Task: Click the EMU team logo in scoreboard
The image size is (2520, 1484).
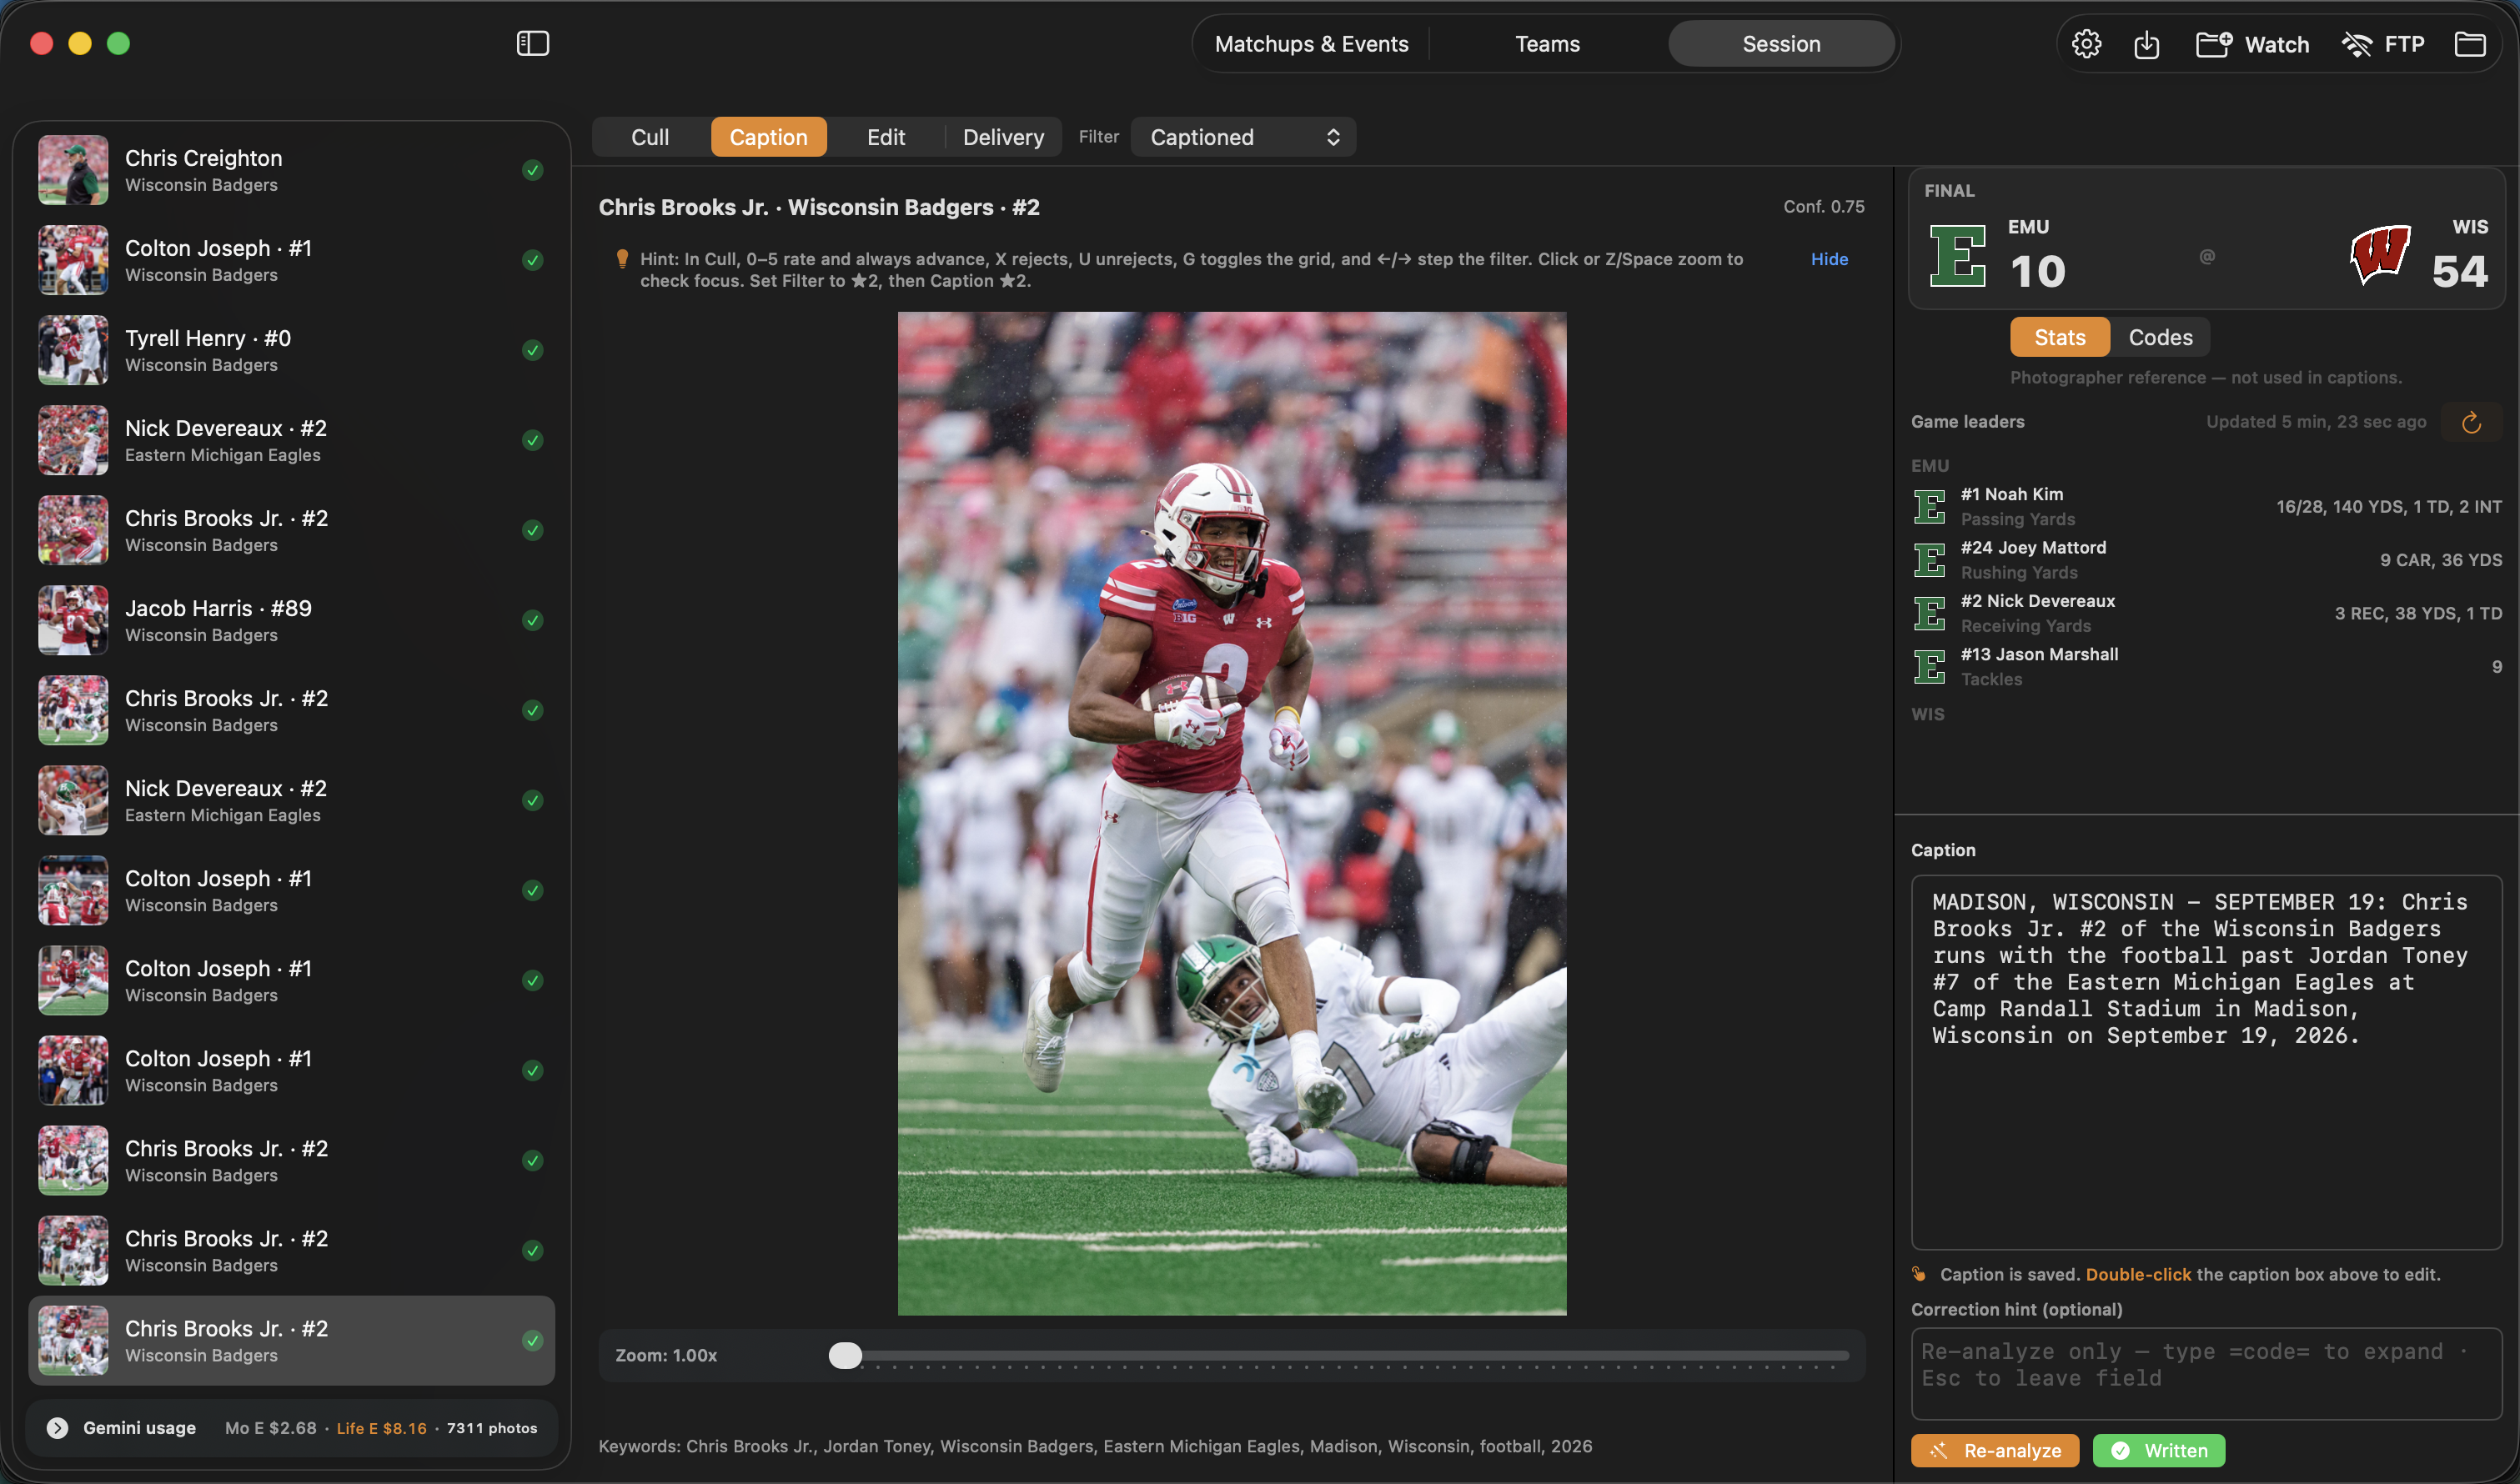Action: [x=1957, y=255]
